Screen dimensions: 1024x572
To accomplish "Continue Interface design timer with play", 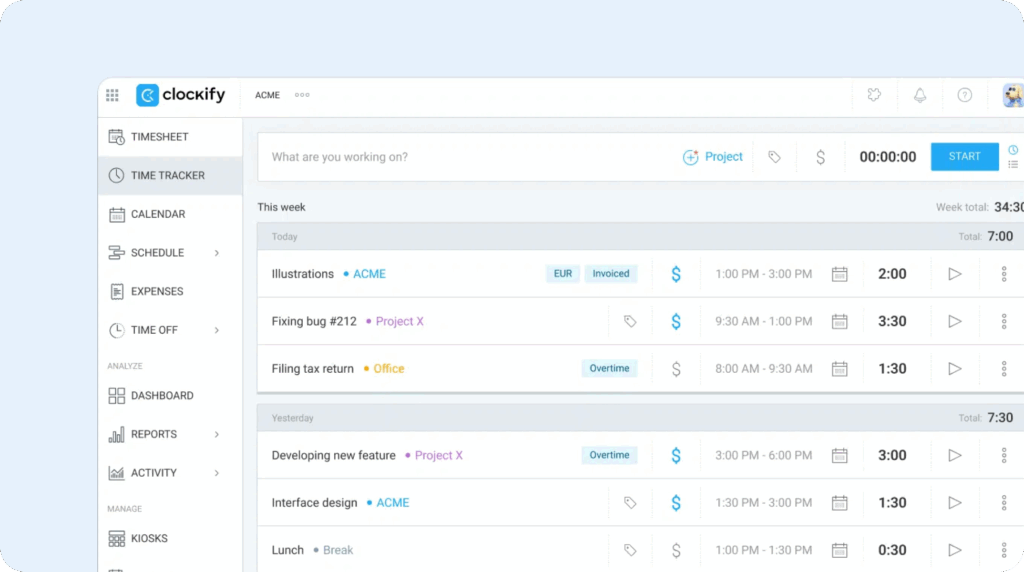I will point(955,503).
